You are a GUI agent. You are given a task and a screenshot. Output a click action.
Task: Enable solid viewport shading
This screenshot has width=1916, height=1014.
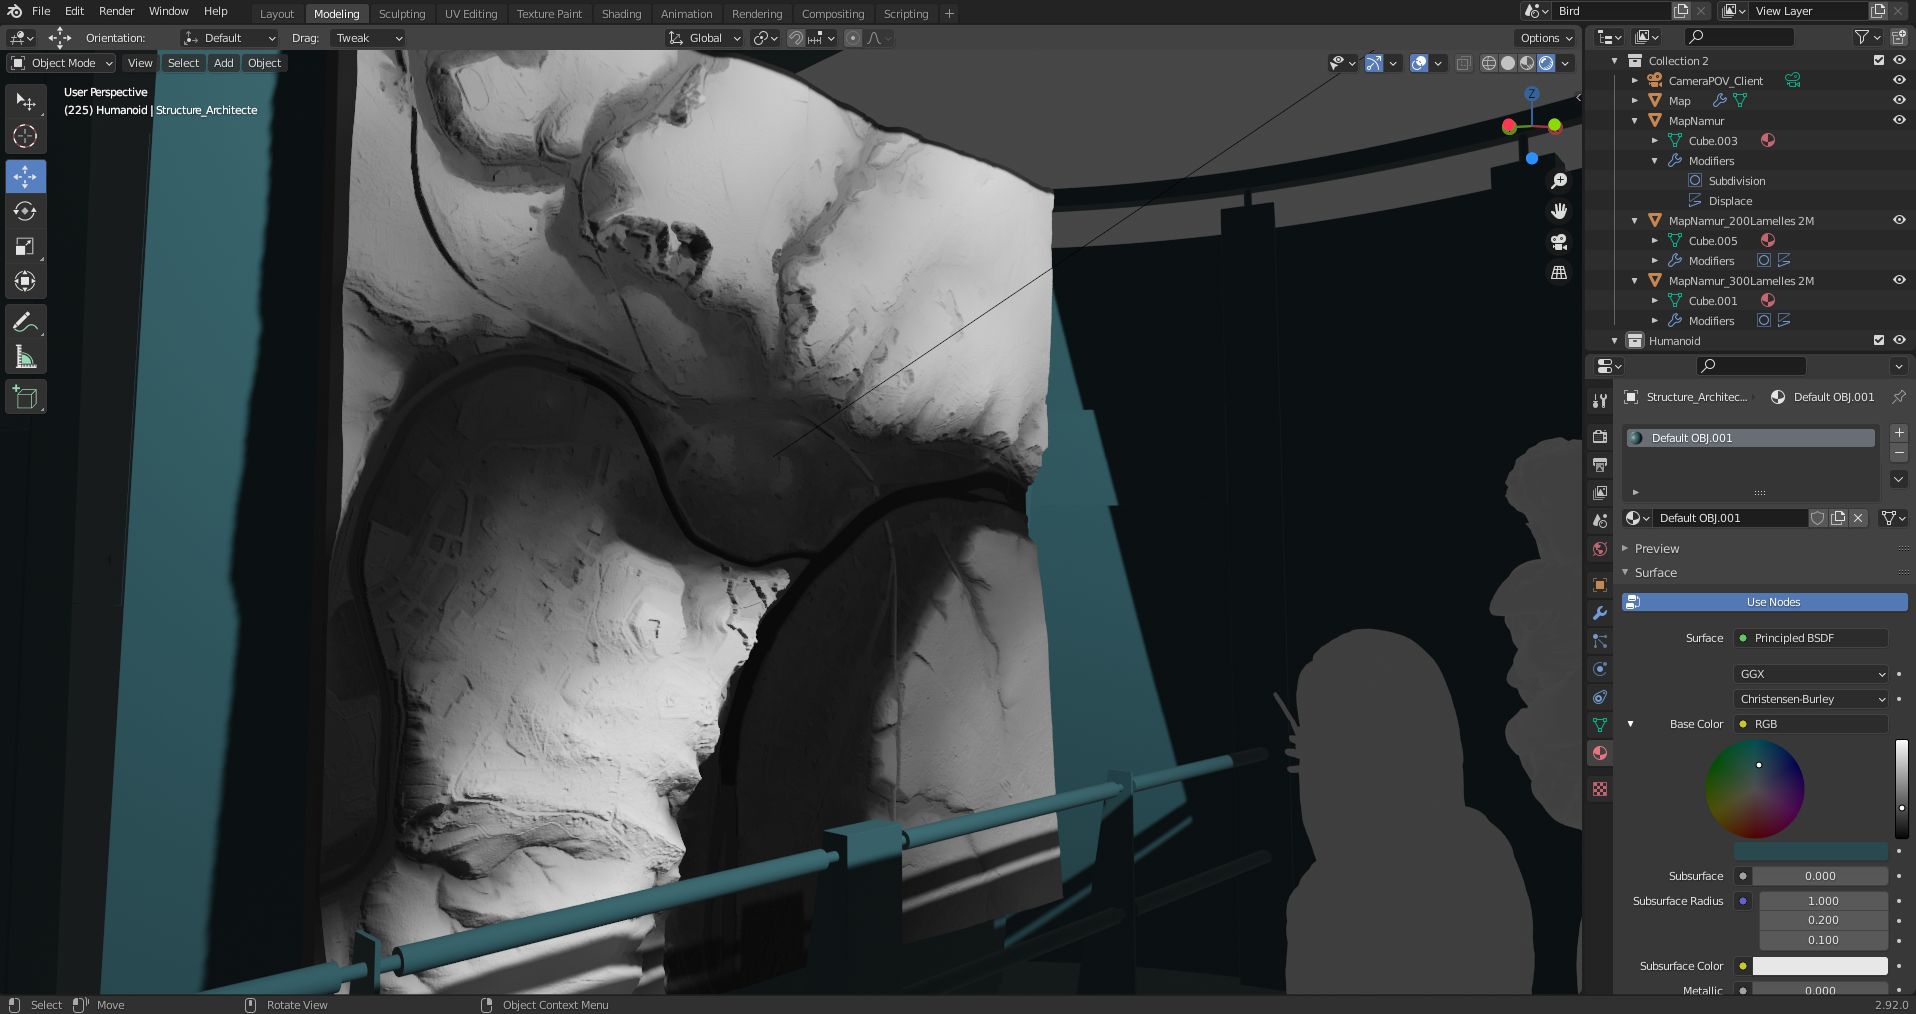[x=1508, y=63]
